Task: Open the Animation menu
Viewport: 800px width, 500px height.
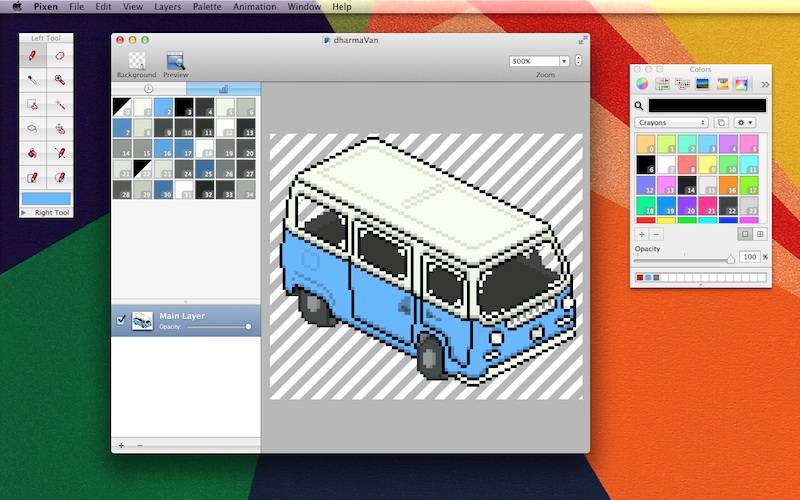Action: pyautogui.click(x=254, y=7)
